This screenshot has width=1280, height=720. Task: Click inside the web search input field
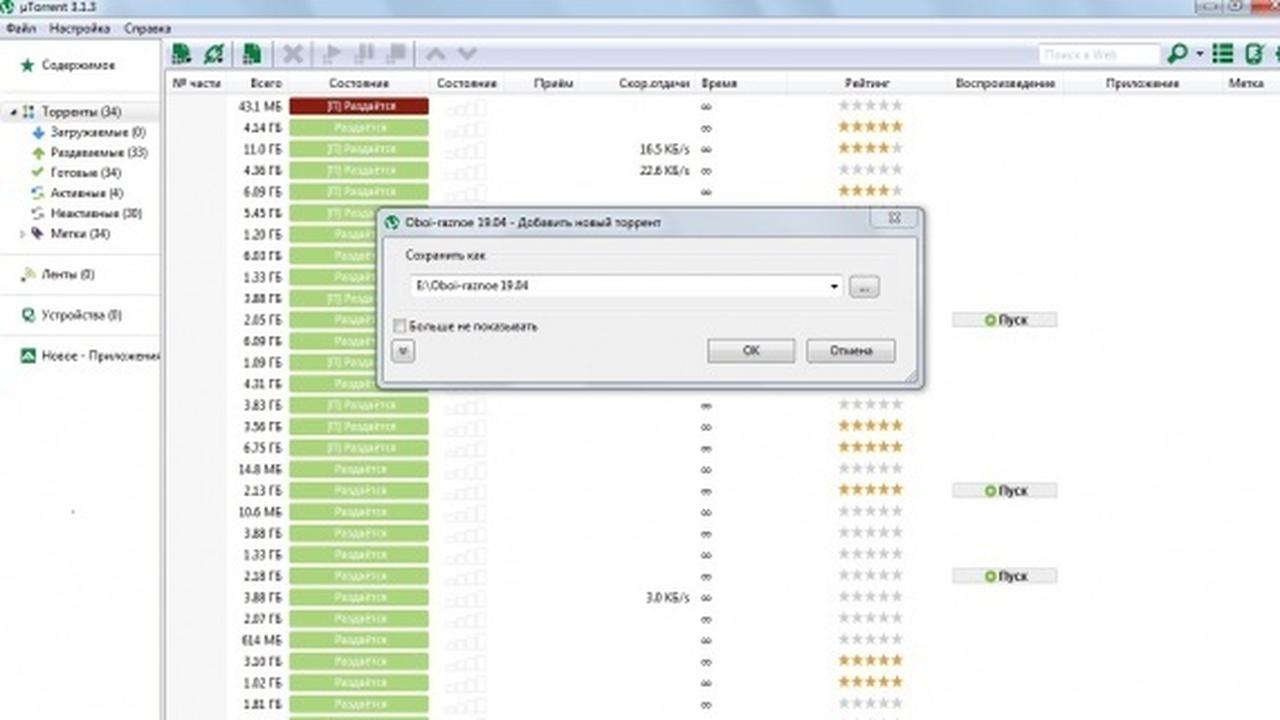coord(1097,54)
